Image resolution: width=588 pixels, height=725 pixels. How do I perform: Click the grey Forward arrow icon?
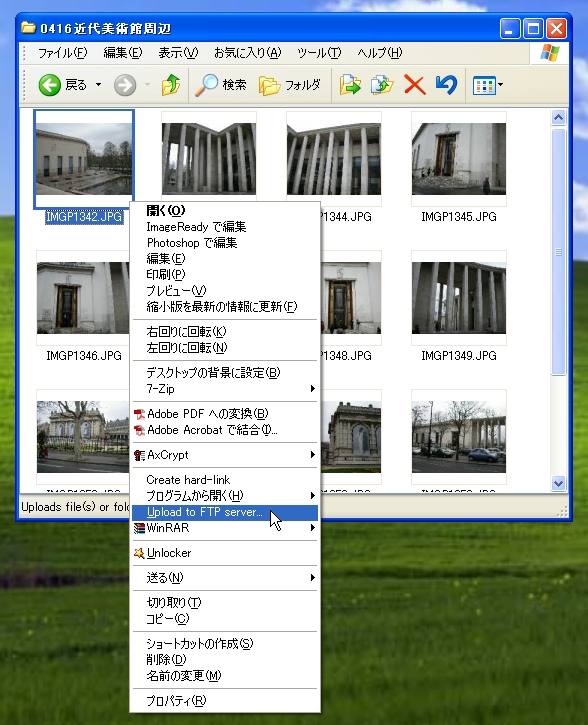[x=125, y=85]
